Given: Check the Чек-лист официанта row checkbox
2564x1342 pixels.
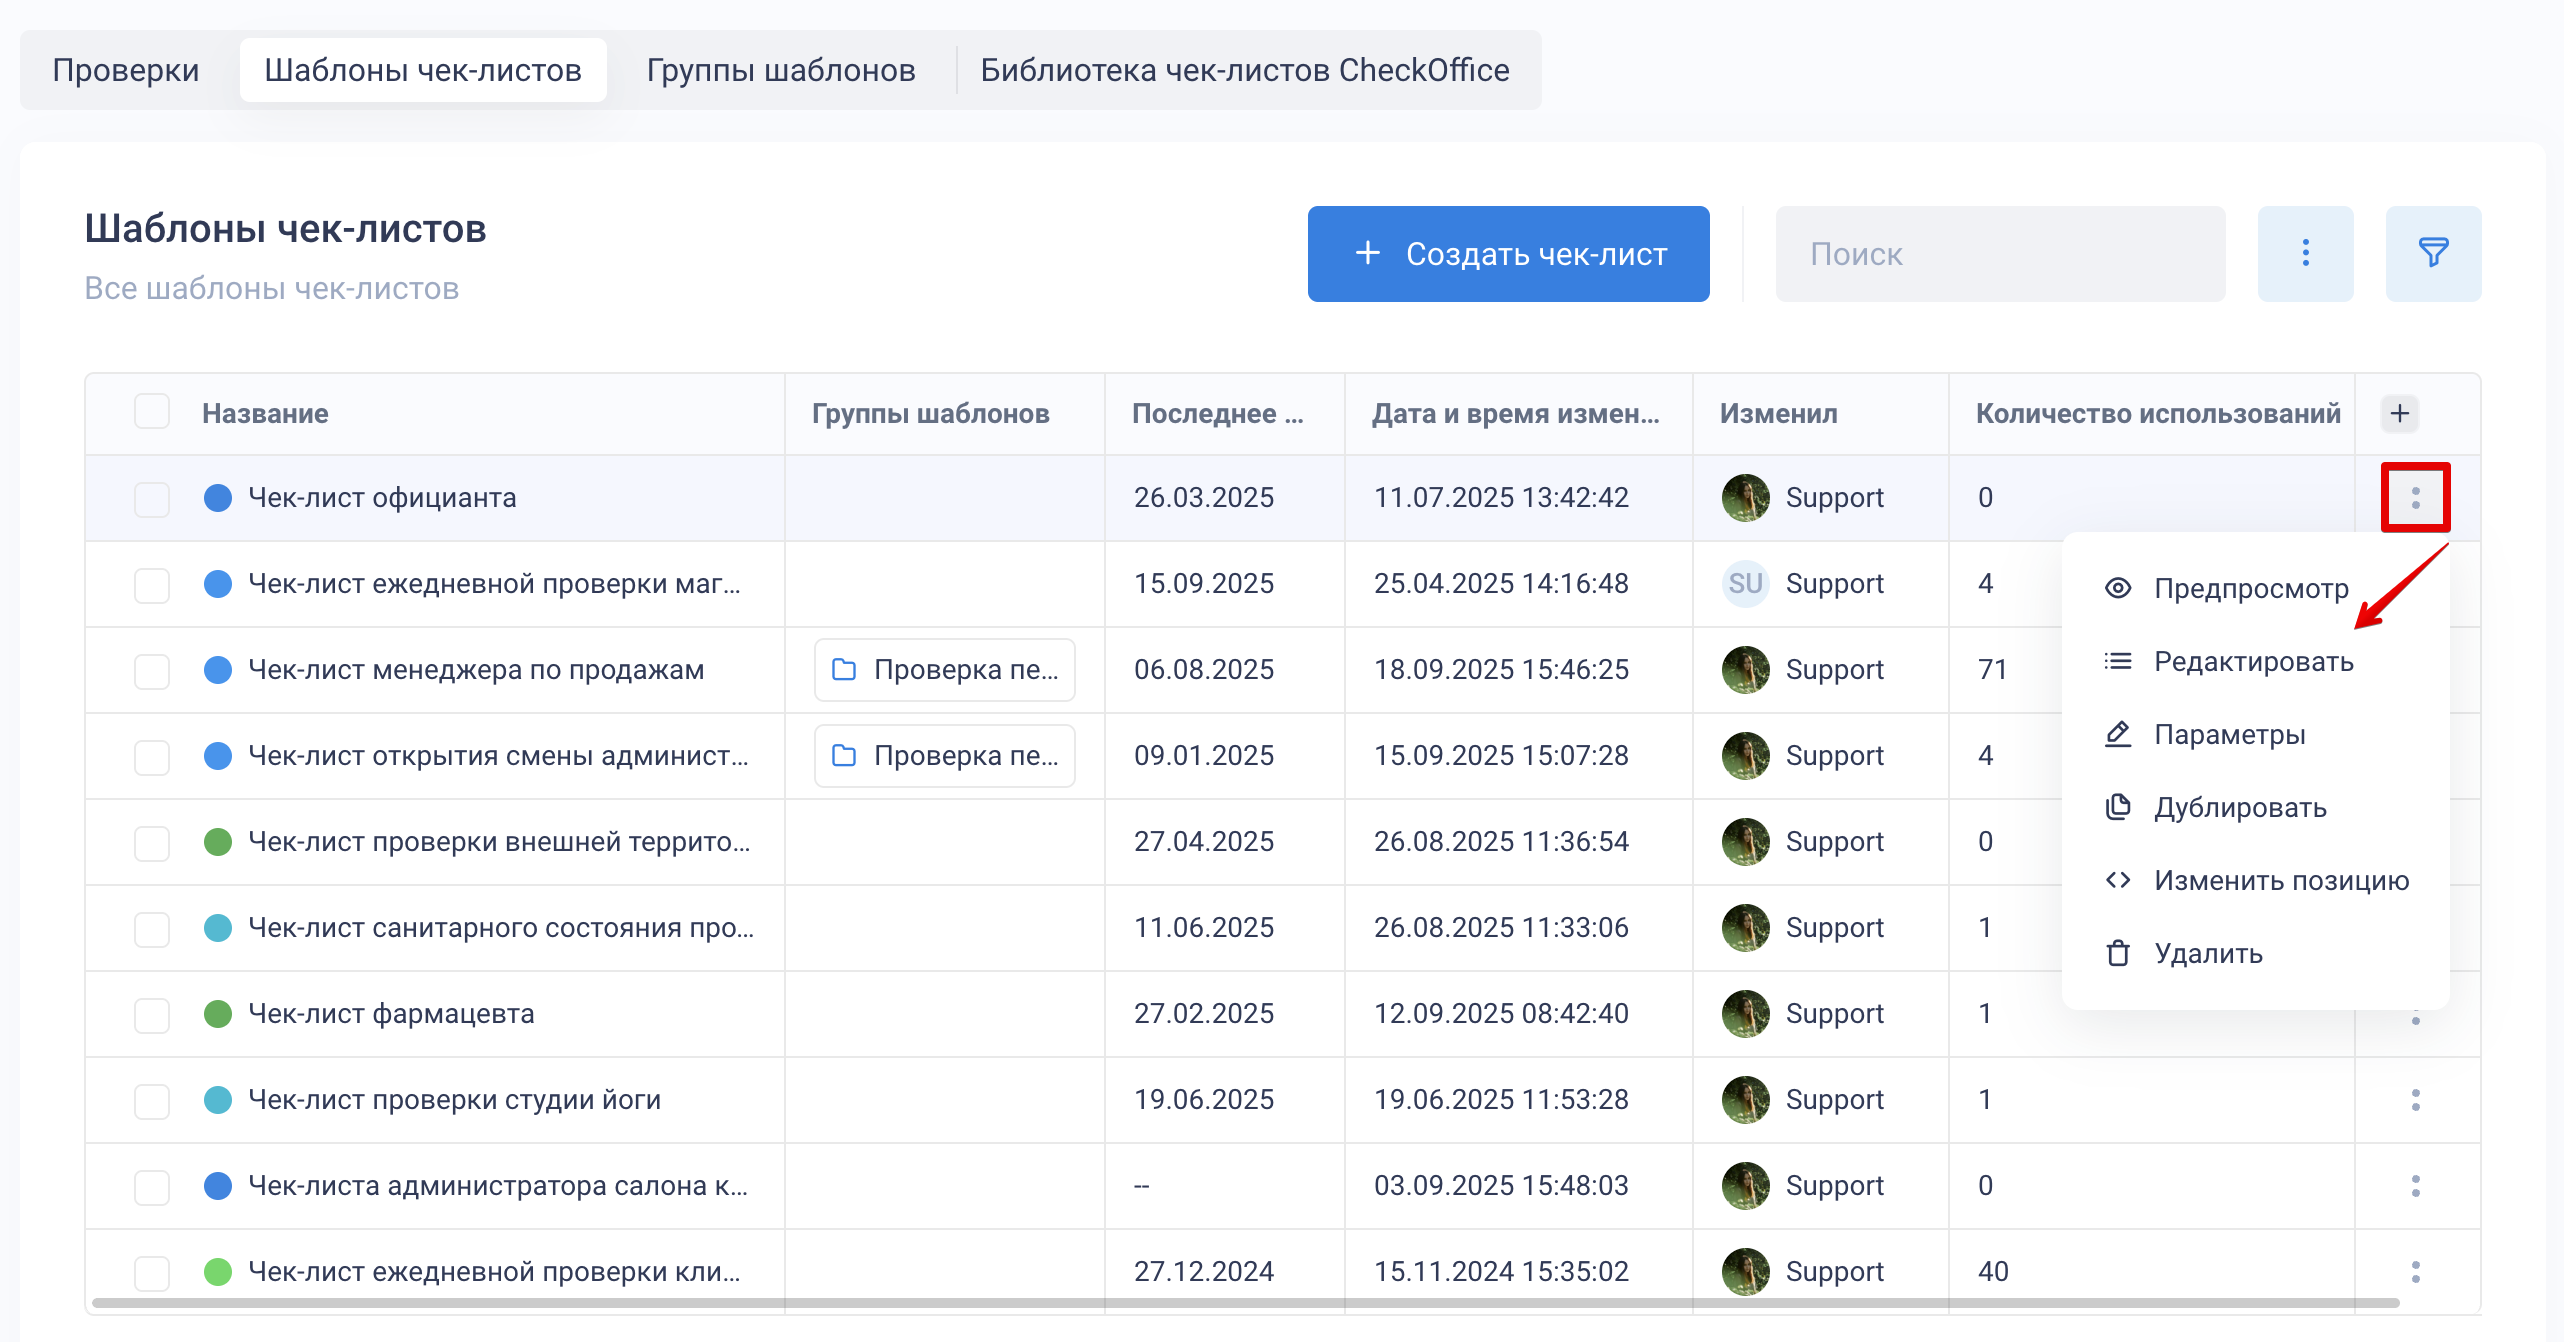Looking at the screenshot, I should (152, 498).
